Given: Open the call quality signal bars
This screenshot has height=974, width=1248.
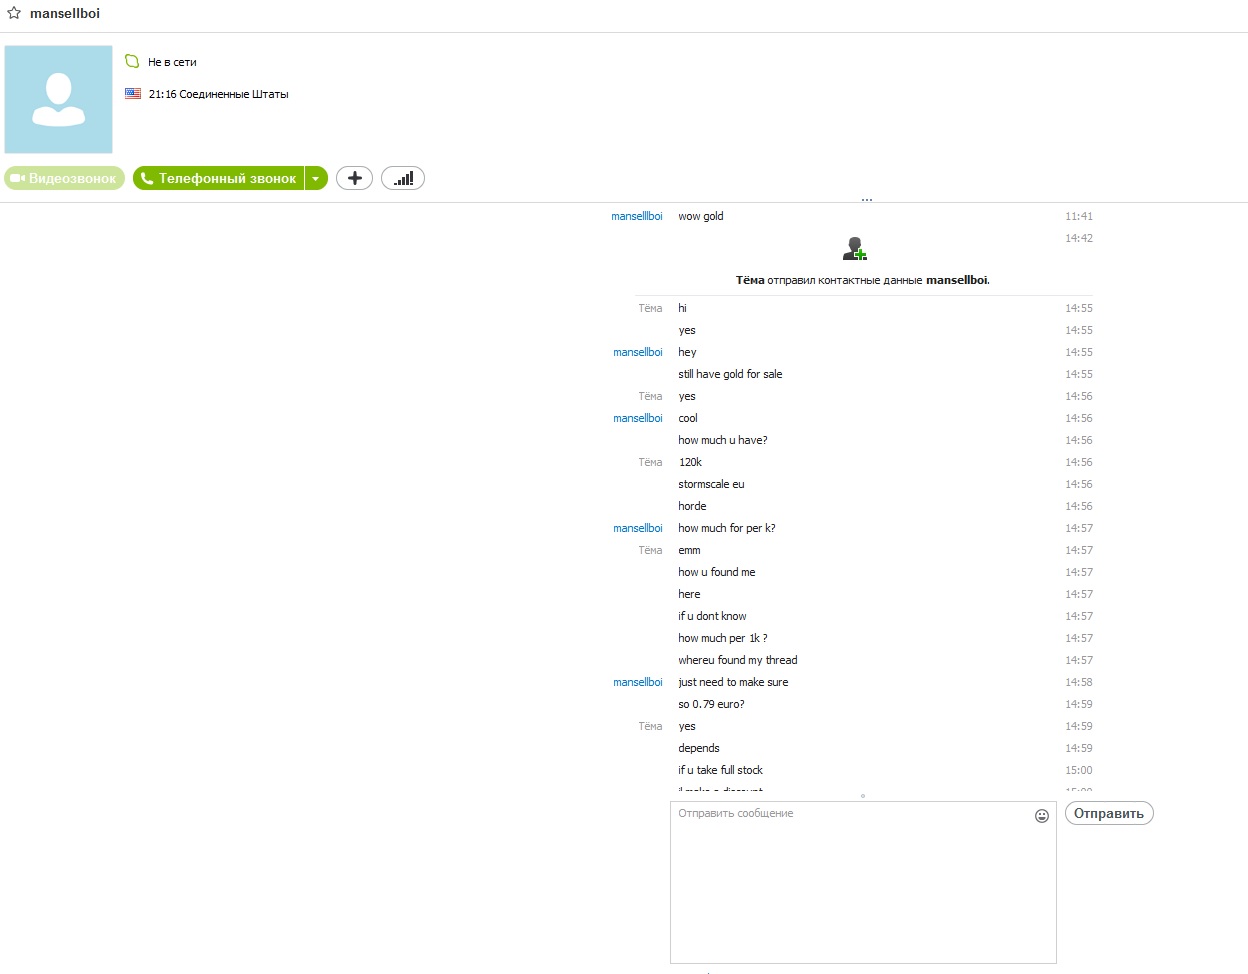Looking at the screenshot, I should [403, 178].
